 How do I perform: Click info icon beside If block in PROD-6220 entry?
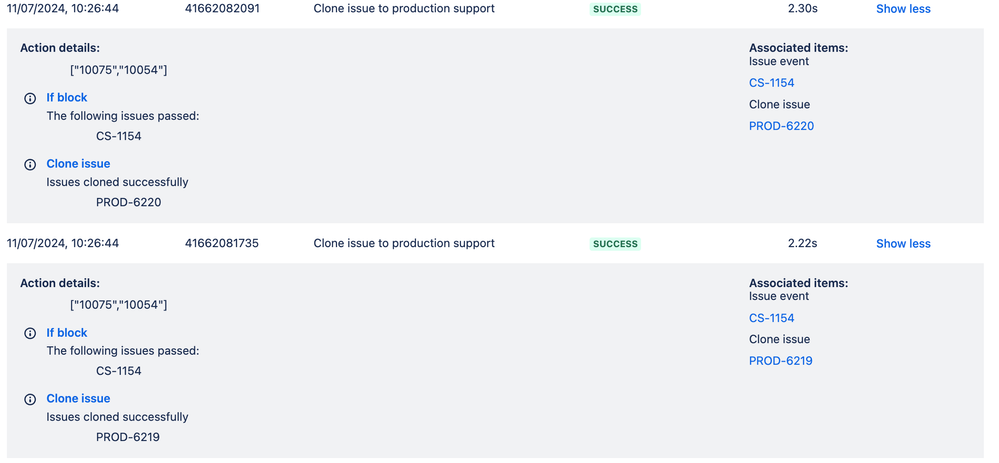tap(29, 98)
